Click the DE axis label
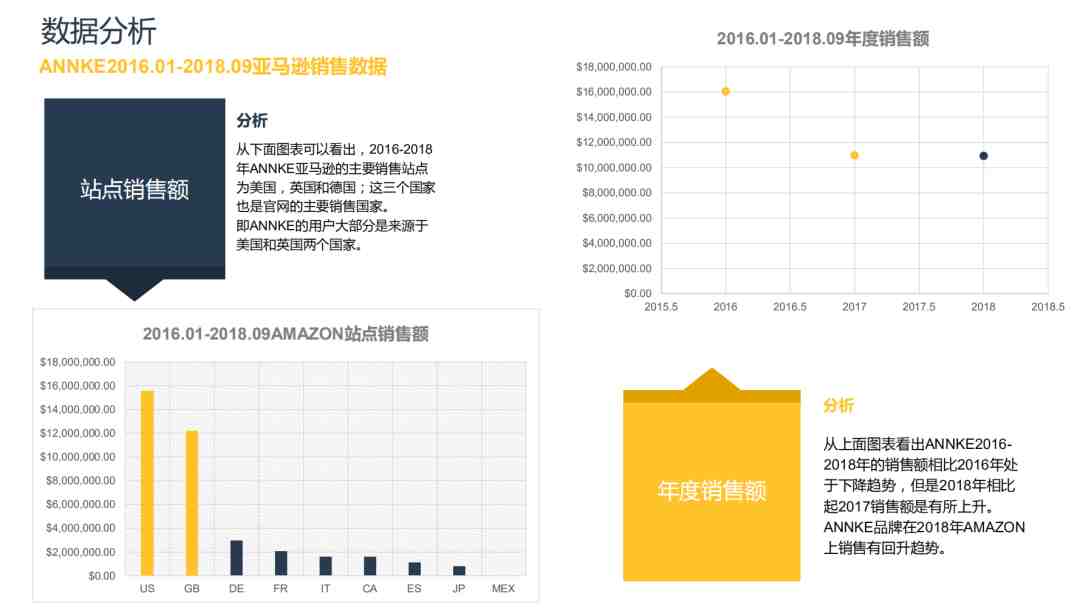The image size is (1080, 616). [x=236, y=588]
